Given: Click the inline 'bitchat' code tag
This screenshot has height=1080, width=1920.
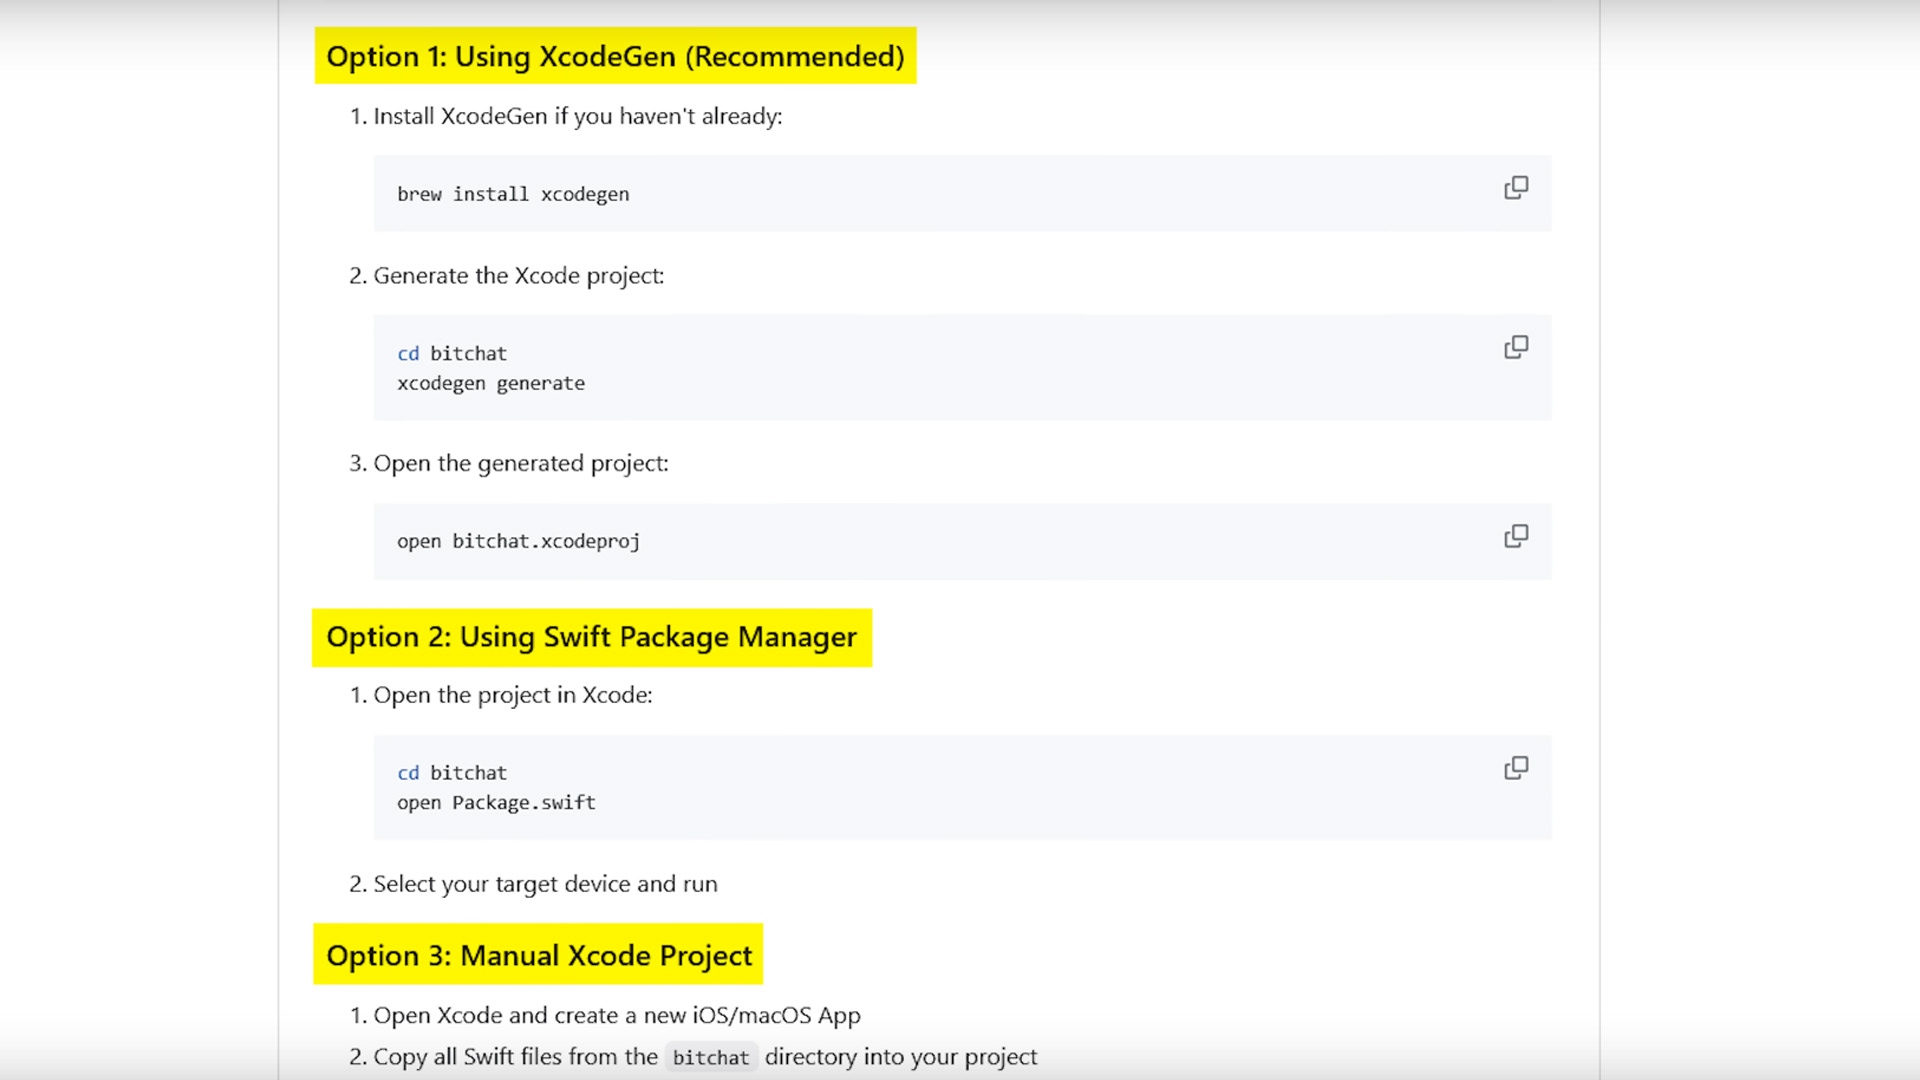Looking at the screenshot, I should 710,1058.
